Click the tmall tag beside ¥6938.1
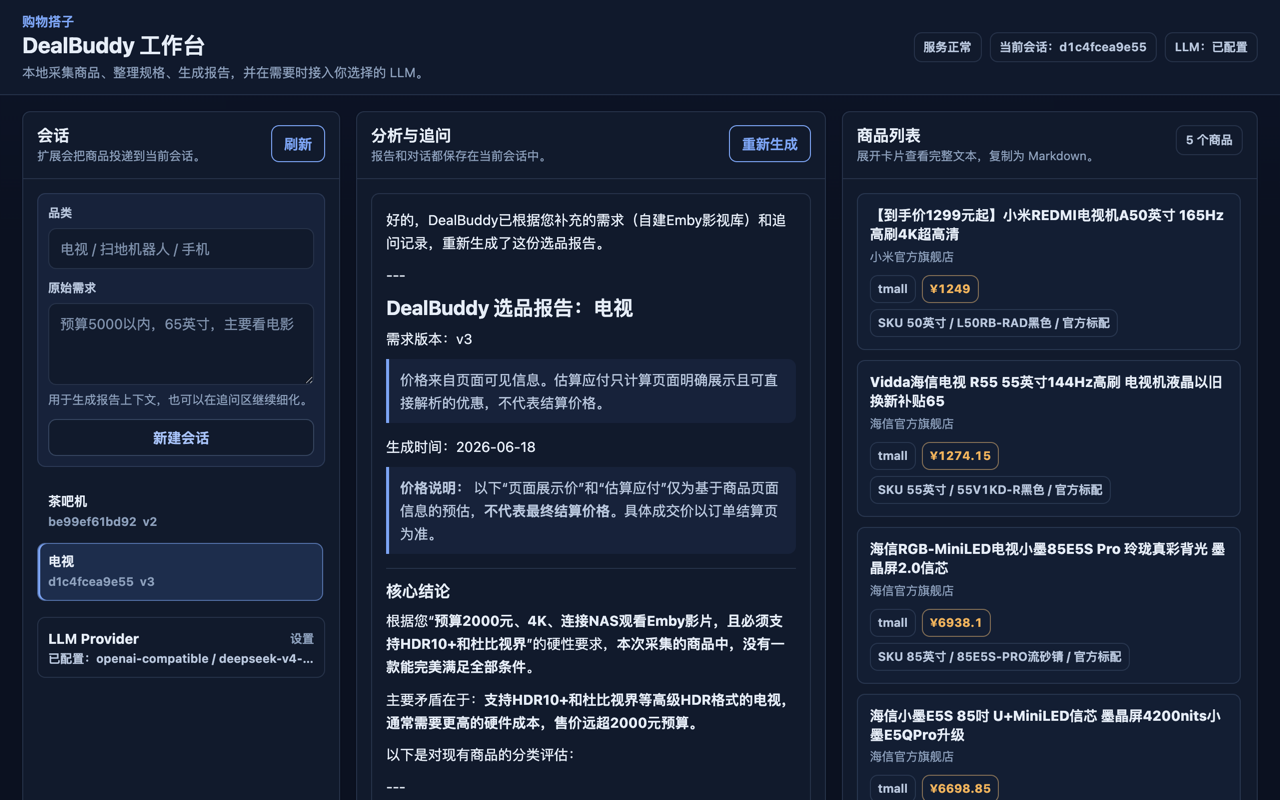The height and width of the screenshot is (800, 1280). tap(893, 623)
